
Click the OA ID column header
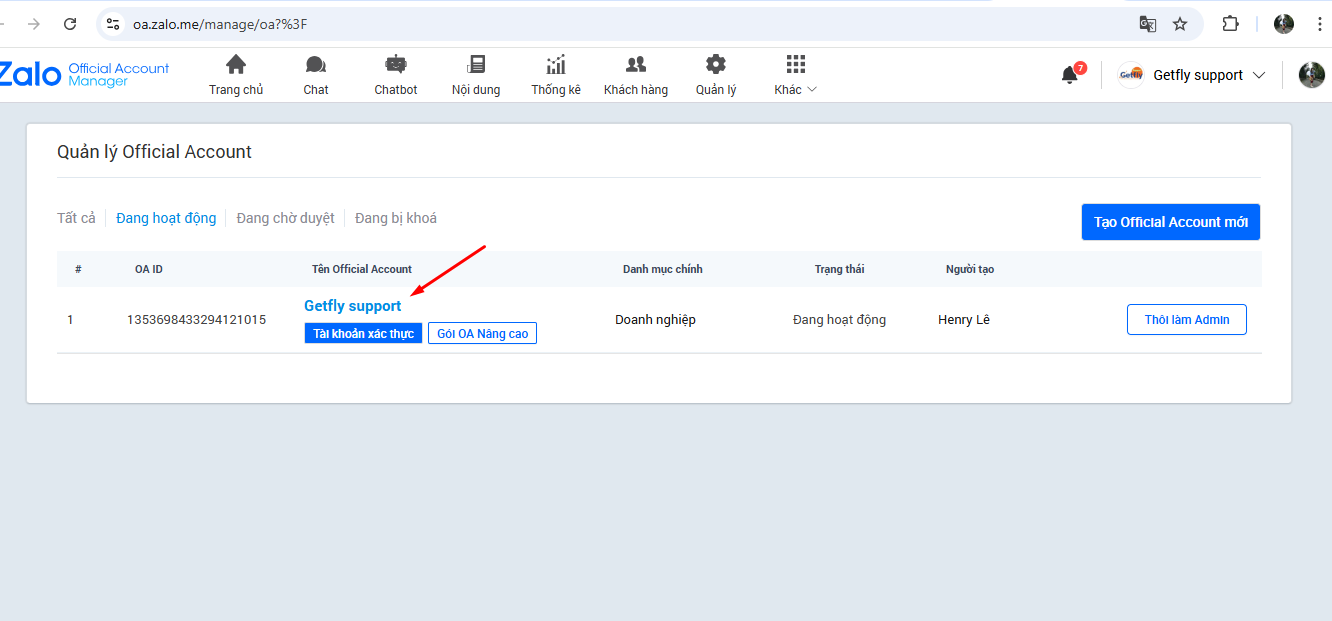[x=149, y=269]
